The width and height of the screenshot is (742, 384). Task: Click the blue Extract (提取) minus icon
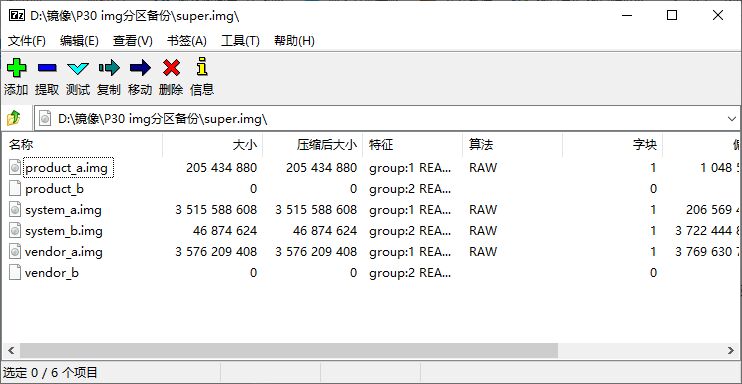coord(47,68)
